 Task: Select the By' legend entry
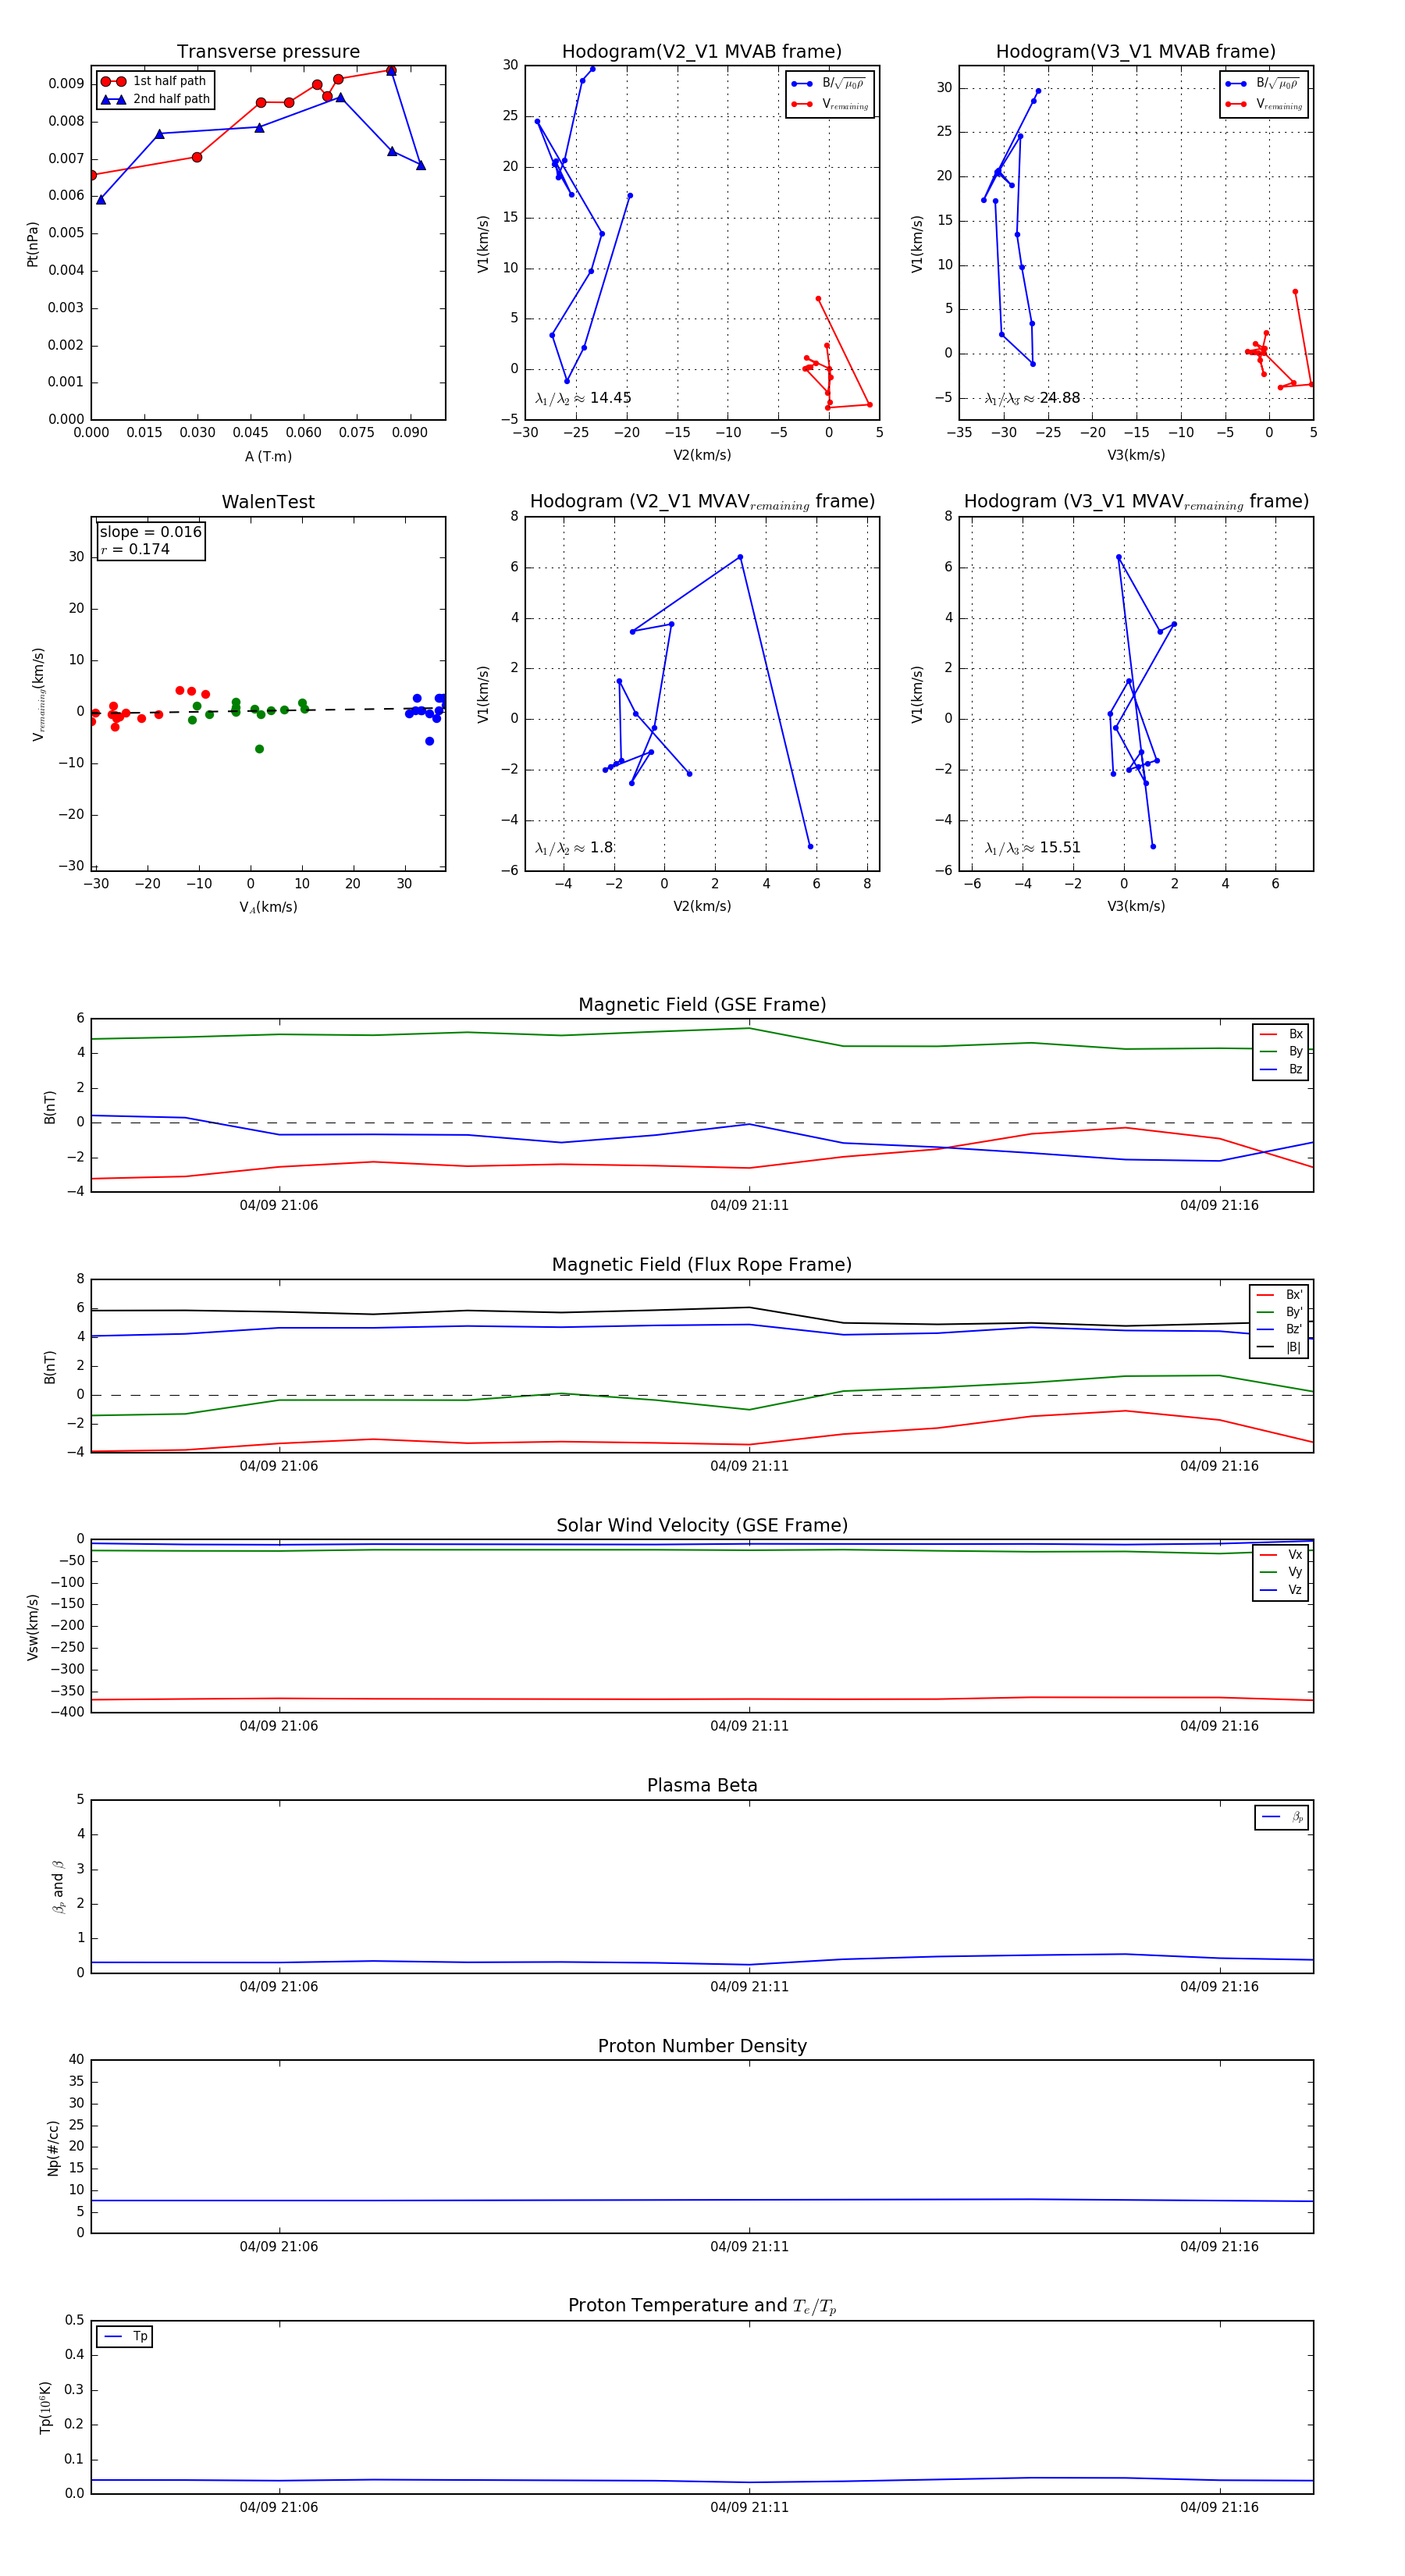(1279, 1312)
